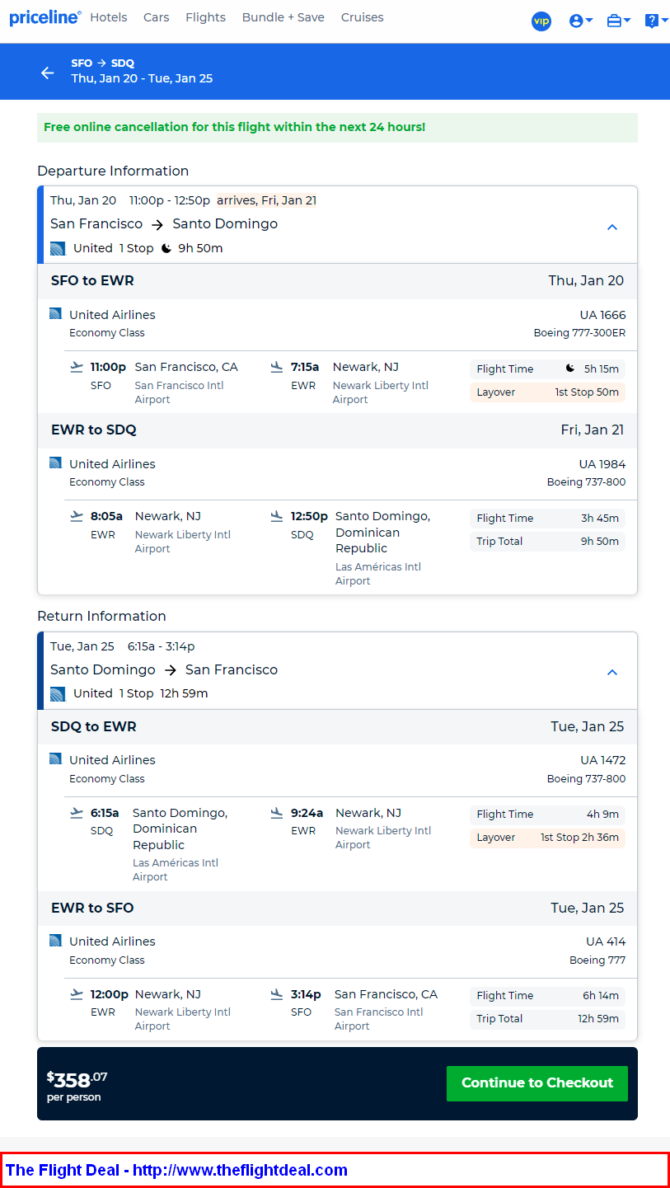This screenshot has width=670, height=1188.
Task: Click the 'Return Information' heading
Action: 102,617
